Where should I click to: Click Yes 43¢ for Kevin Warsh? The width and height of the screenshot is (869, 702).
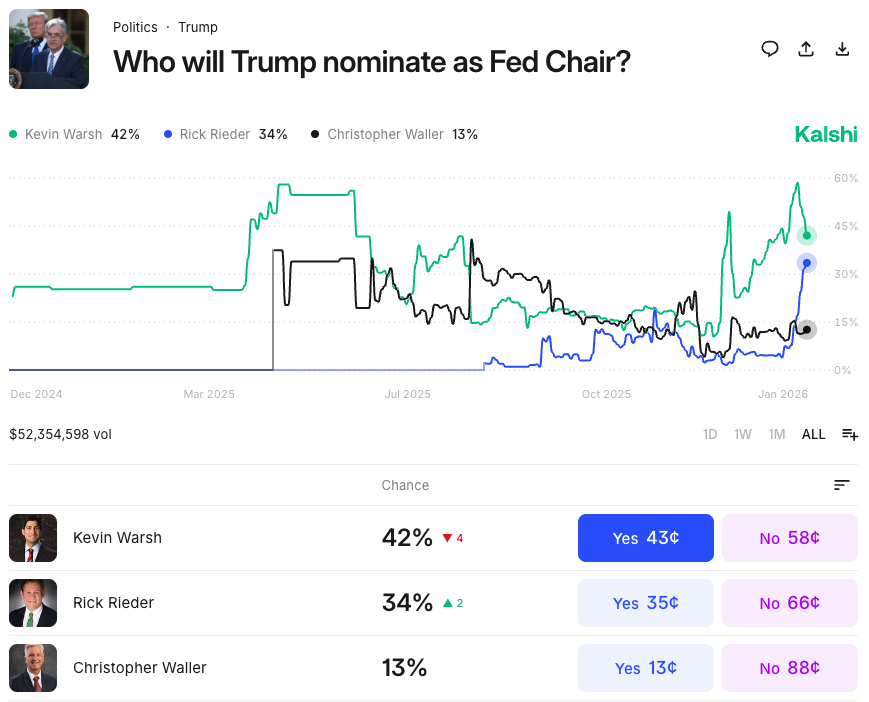coord(645,537)
